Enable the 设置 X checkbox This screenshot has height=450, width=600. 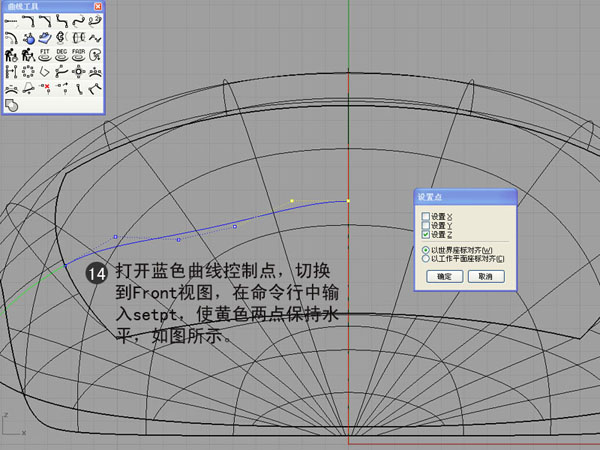click(426, 216)
